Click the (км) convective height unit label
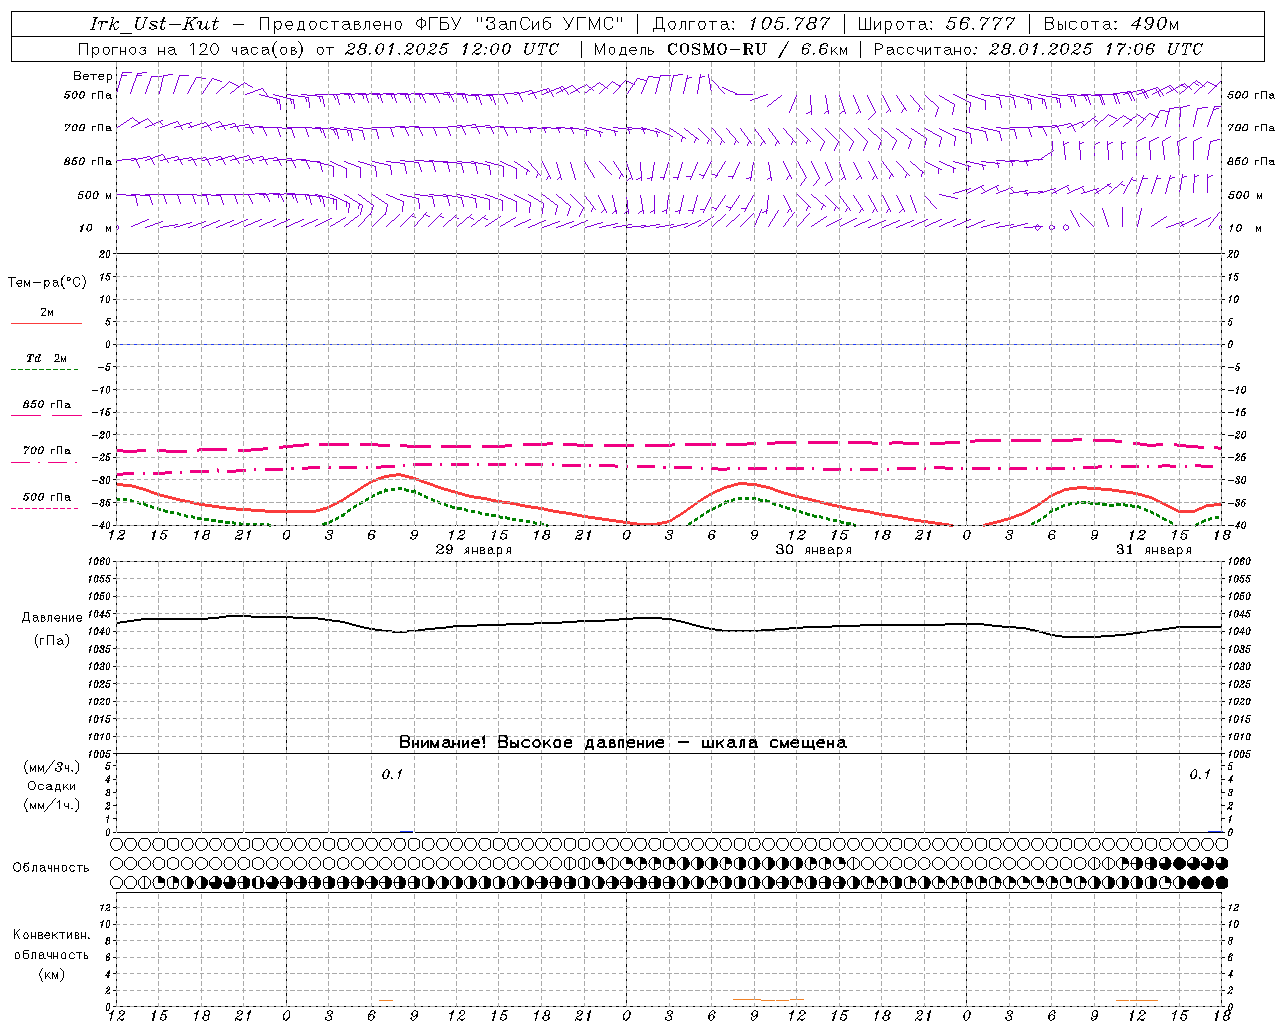1280x1024 pixels. point(52,974)
